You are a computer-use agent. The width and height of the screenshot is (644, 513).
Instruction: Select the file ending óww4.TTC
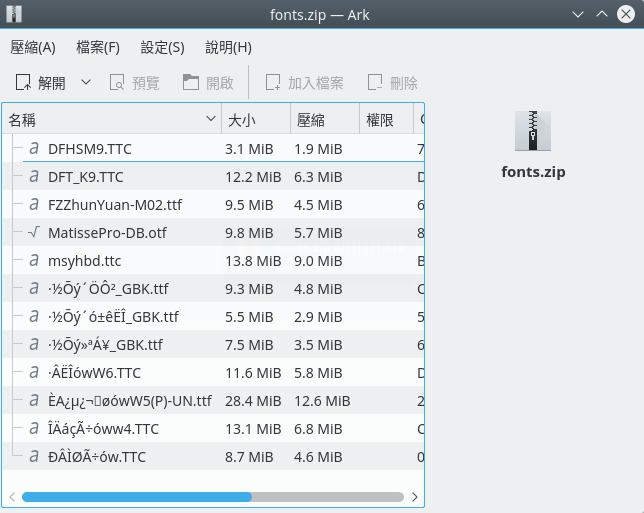coord(103,429)
